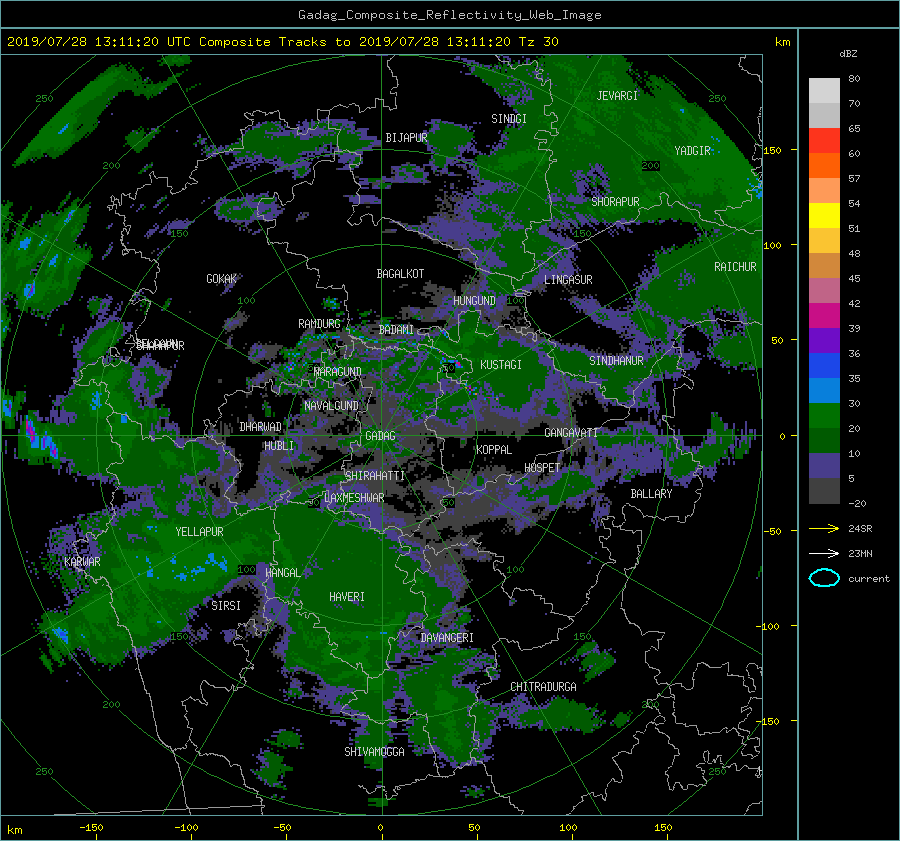Screen dimensions: 900x841
Task: Select the yellow 51 dBZ color swatch
Action: pyautogui.click(x=824, y=215)
